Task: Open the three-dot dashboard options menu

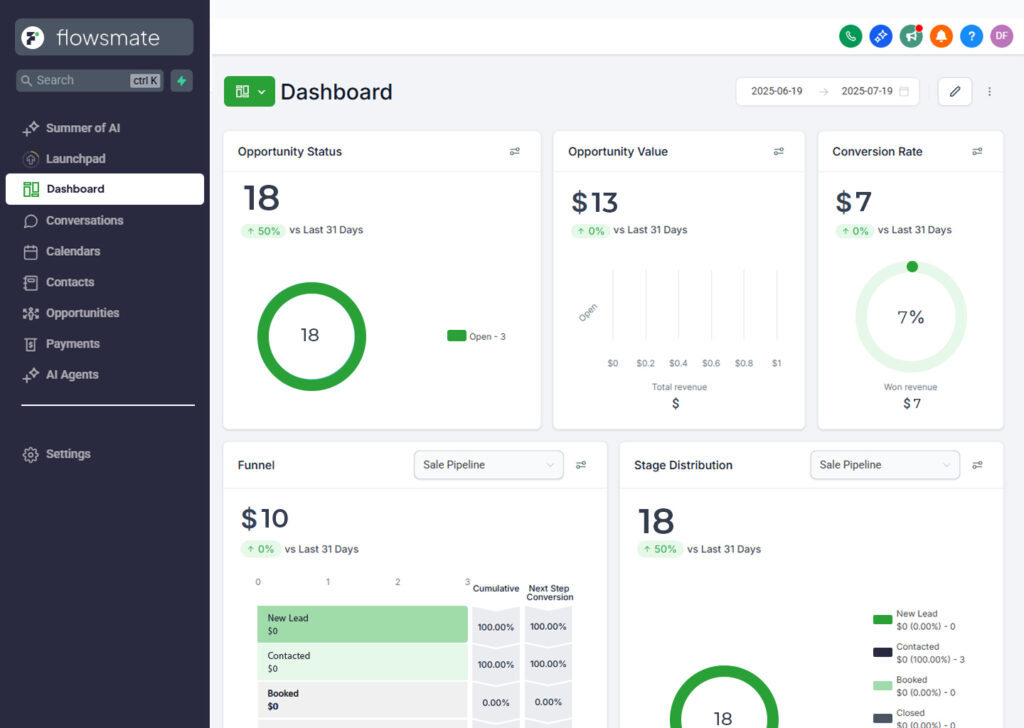Action: click(x=989, y=91)
